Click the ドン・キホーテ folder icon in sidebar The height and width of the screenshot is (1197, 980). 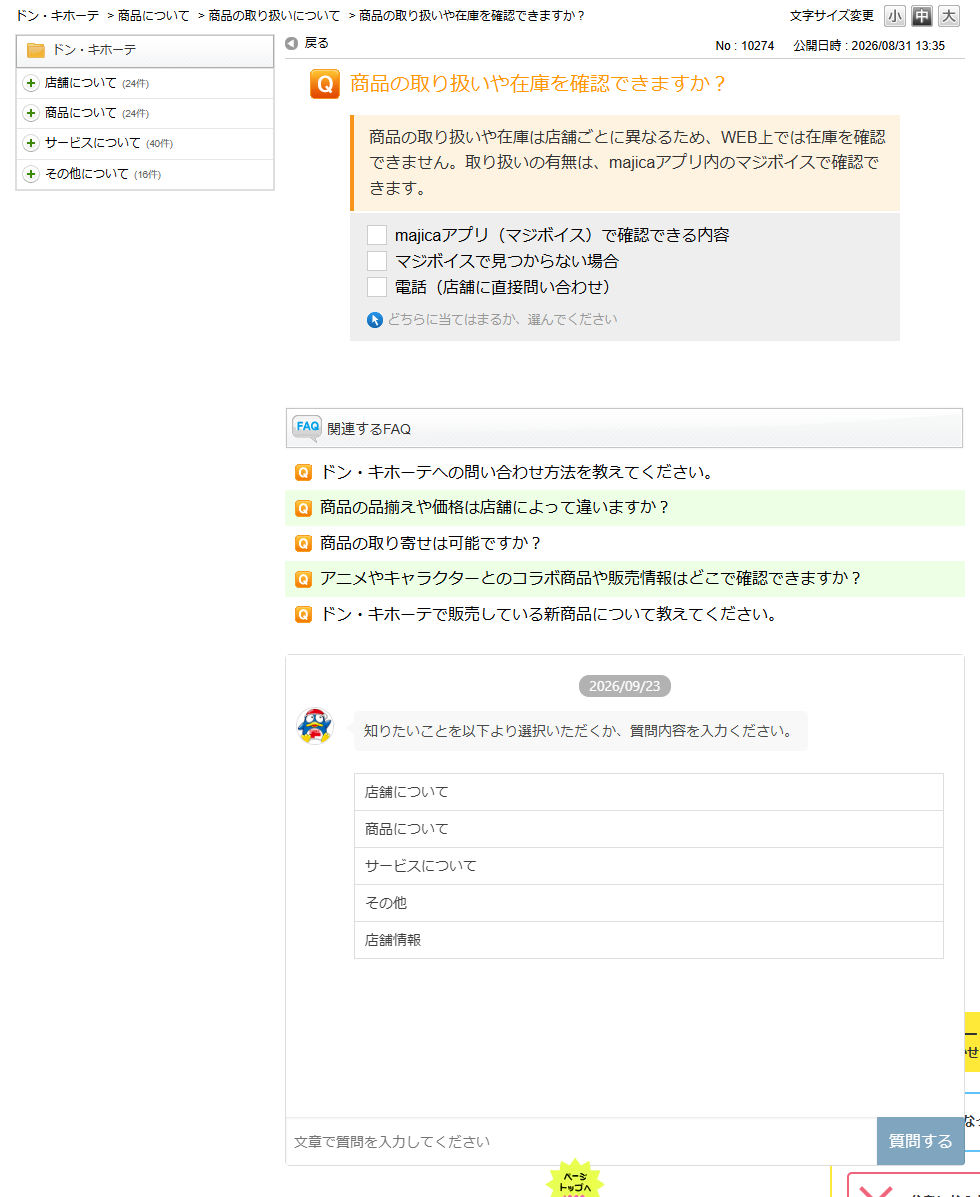click(36, 50)
